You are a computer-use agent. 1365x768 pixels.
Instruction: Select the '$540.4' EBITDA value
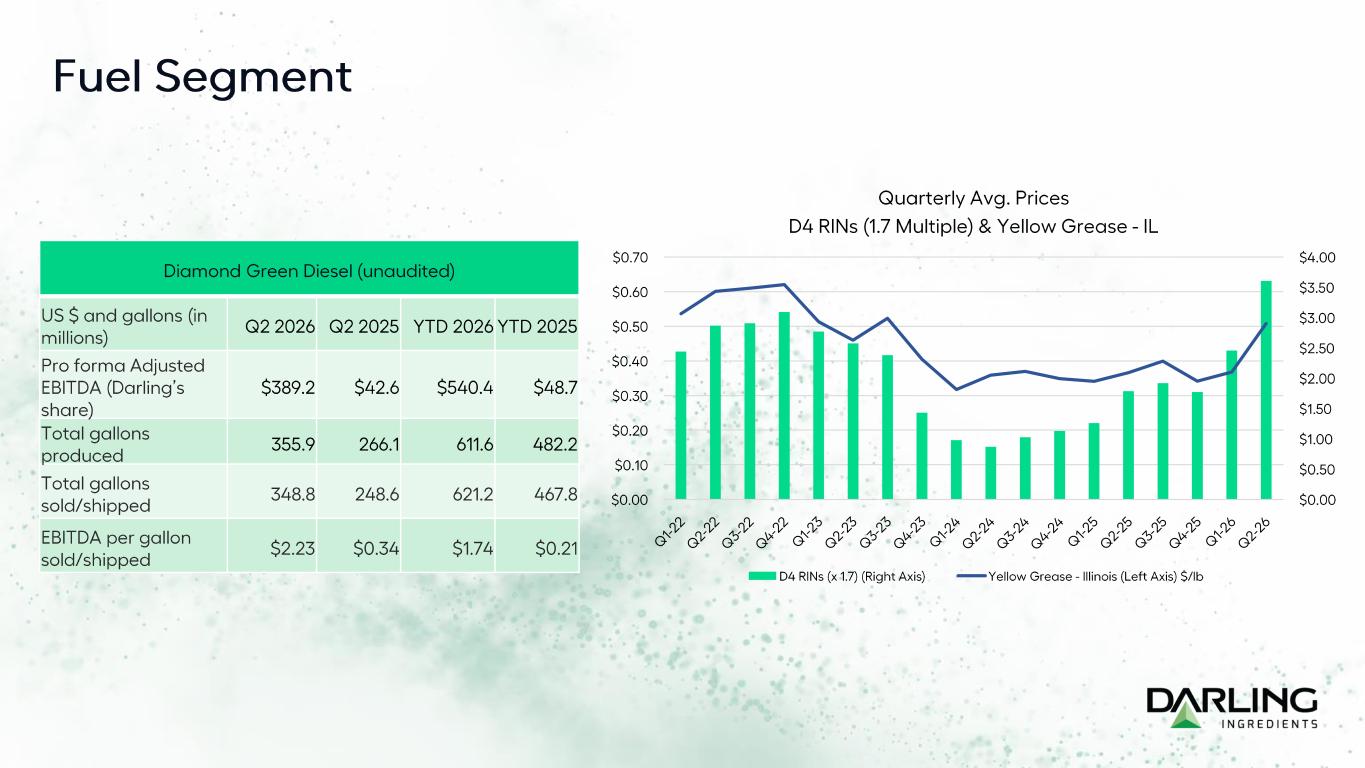465,387
